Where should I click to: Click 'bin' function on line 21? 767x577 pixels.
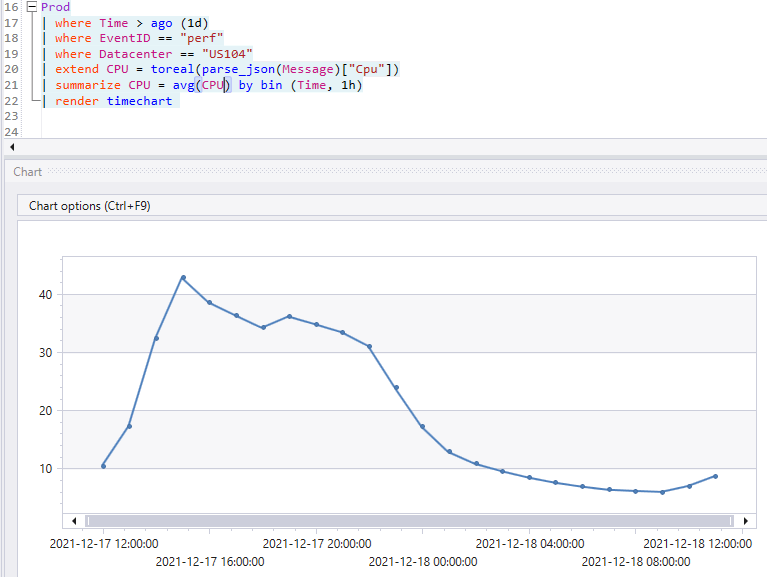coord(271,85)
